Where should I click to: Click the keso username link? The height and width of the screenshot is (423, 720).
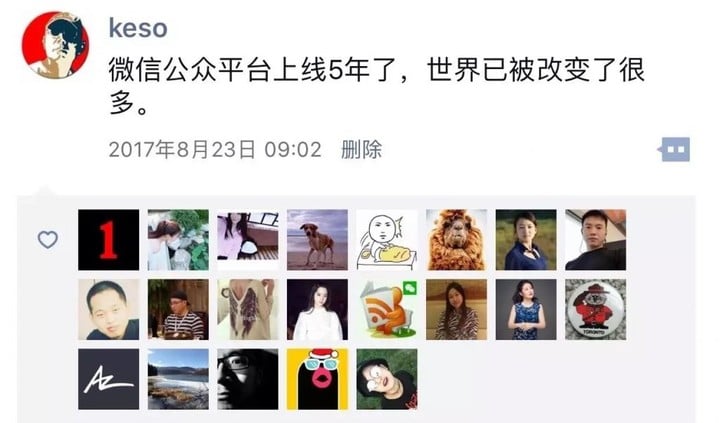click(x=138, y=28)
